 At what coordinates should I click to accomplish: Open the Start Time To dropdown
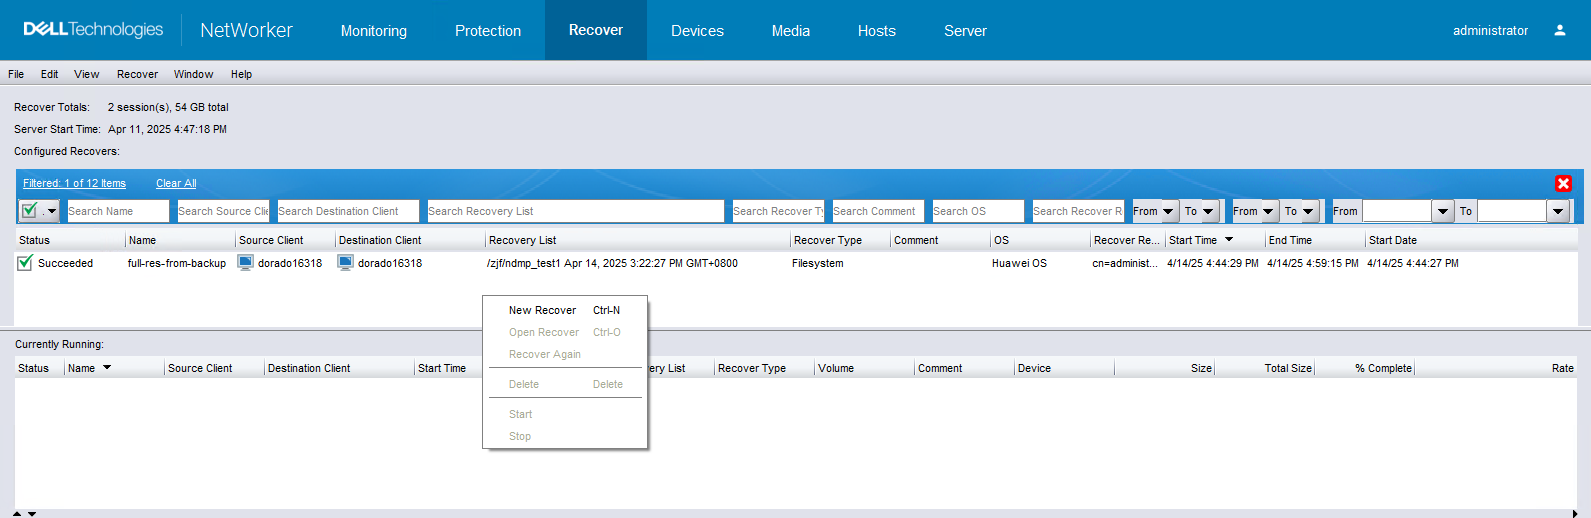coord(1208,211)
